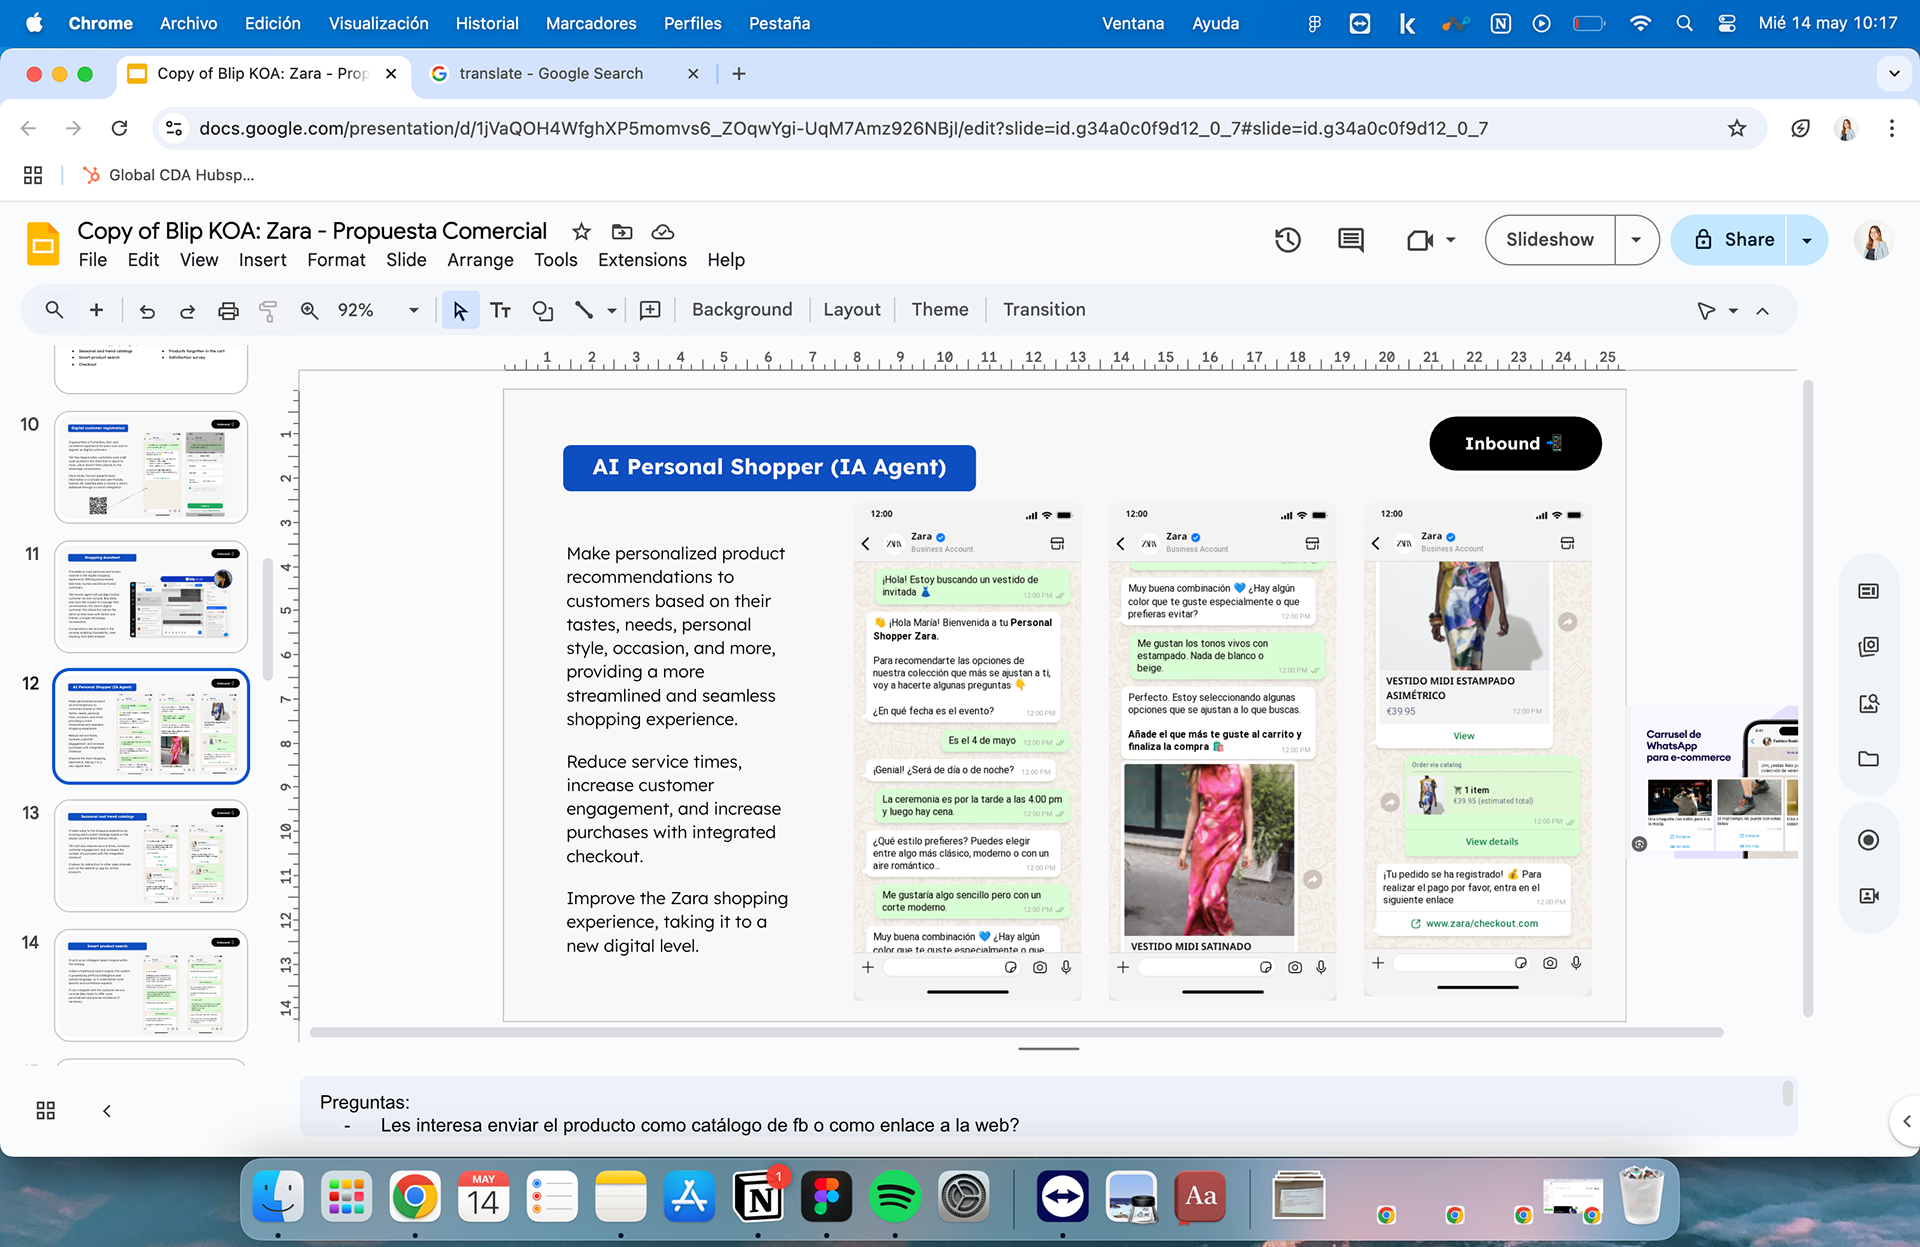
Task: Start a video call via camera icon
Action: point(1420,240)
